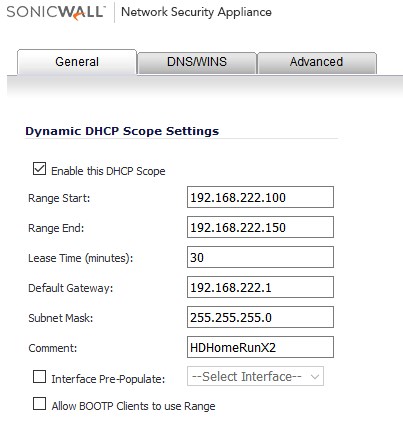The image size is (403, 421).
Task: Select the Subnet Mask field
Action: (x=260, y=317)
